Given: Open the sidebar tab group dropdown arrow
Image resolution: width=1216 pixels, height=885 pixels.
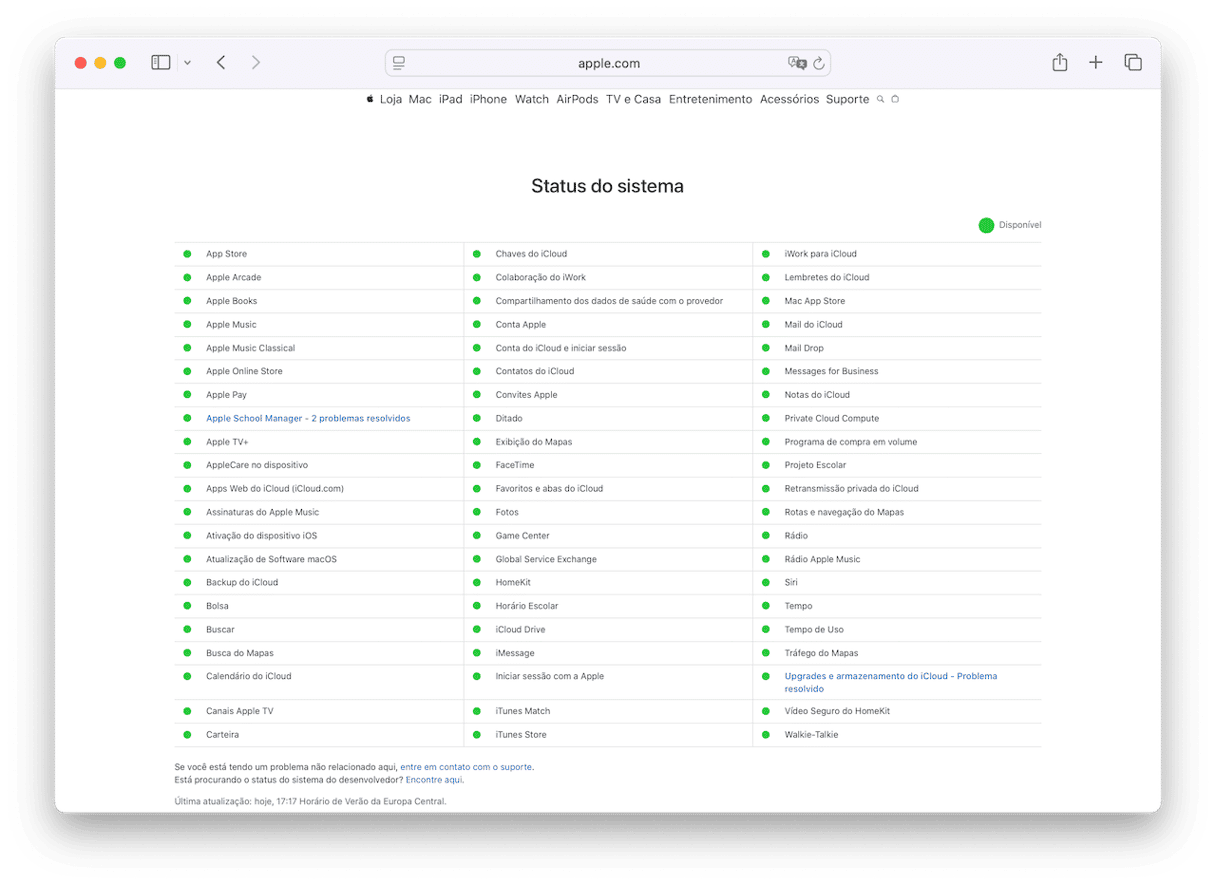Looking at the screenshot, I should click(x=187, y=63).
